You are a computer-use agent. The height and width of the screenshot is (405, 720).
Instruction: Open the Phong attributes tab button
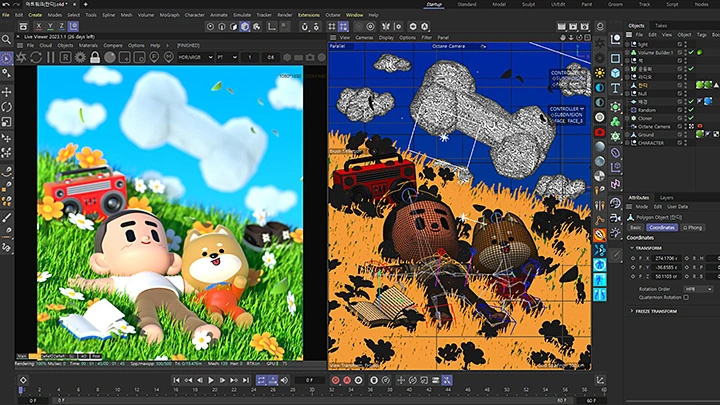tap(692, 228)
